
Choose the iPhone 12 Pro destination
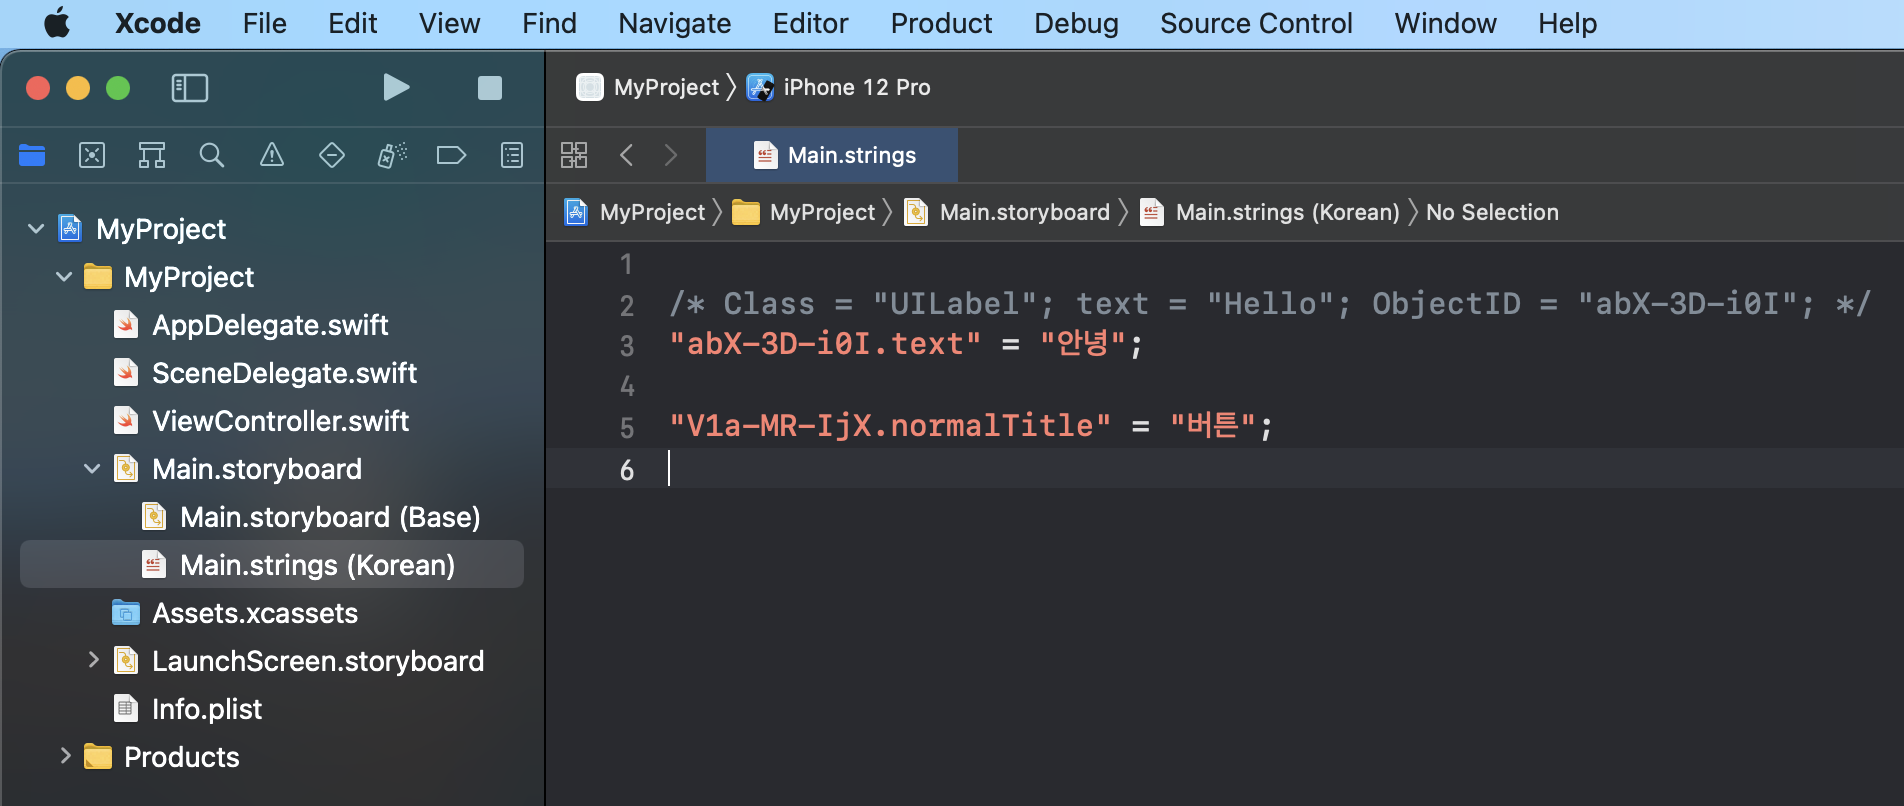click(x=839, y=88)
